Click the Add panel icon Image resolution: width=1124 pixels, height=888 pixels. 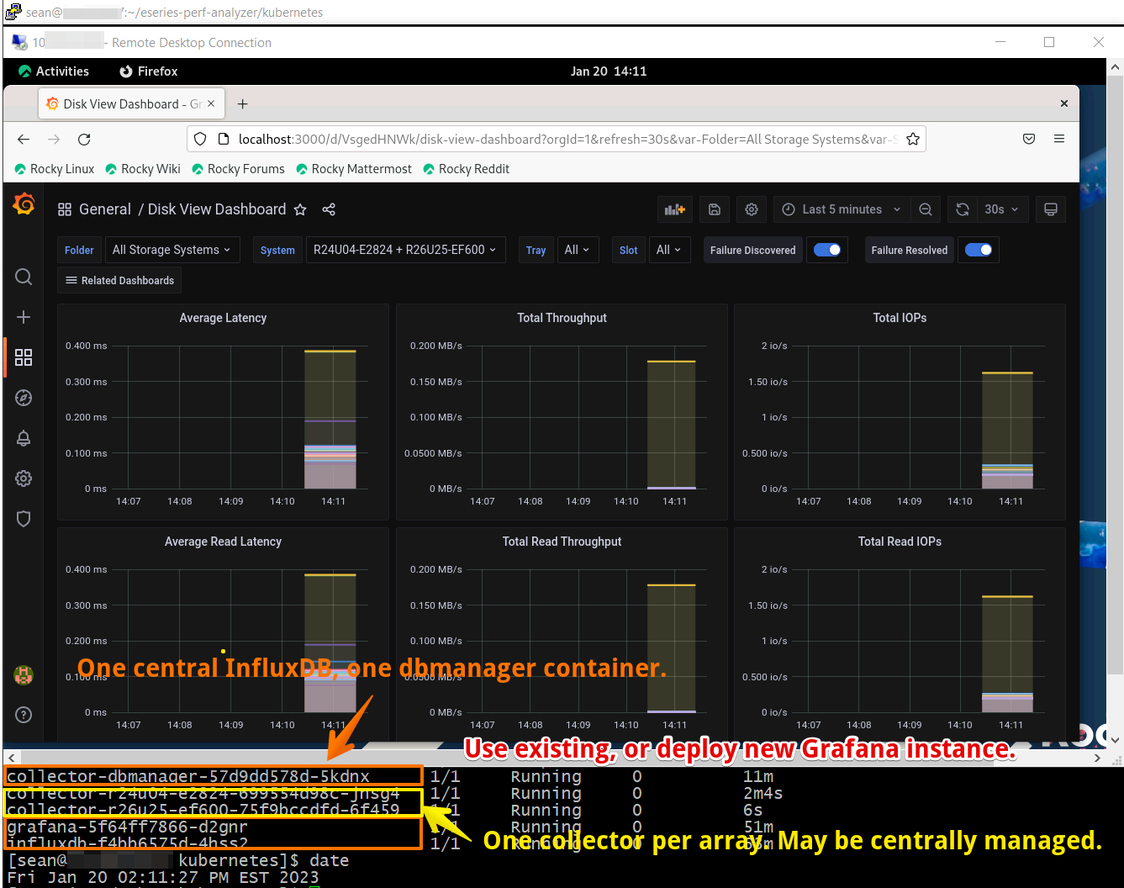[675, 209]
